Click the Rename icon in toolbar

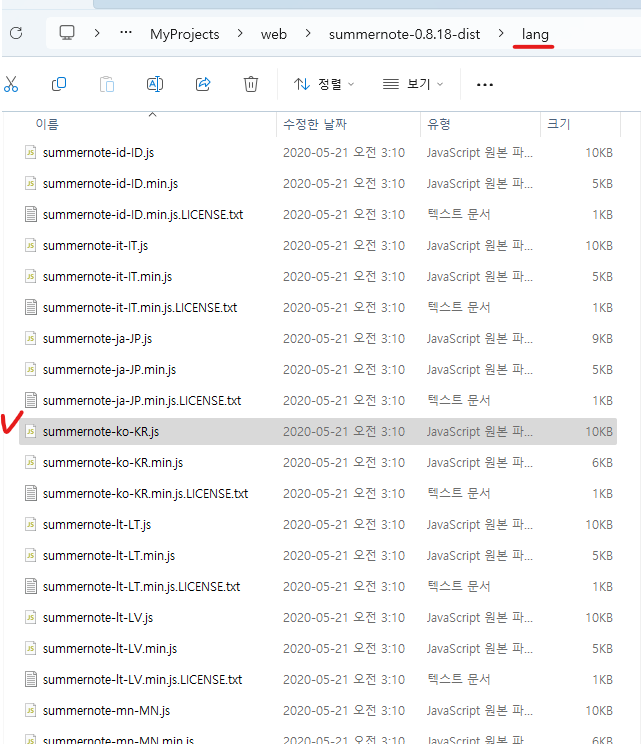pos(155,84)
